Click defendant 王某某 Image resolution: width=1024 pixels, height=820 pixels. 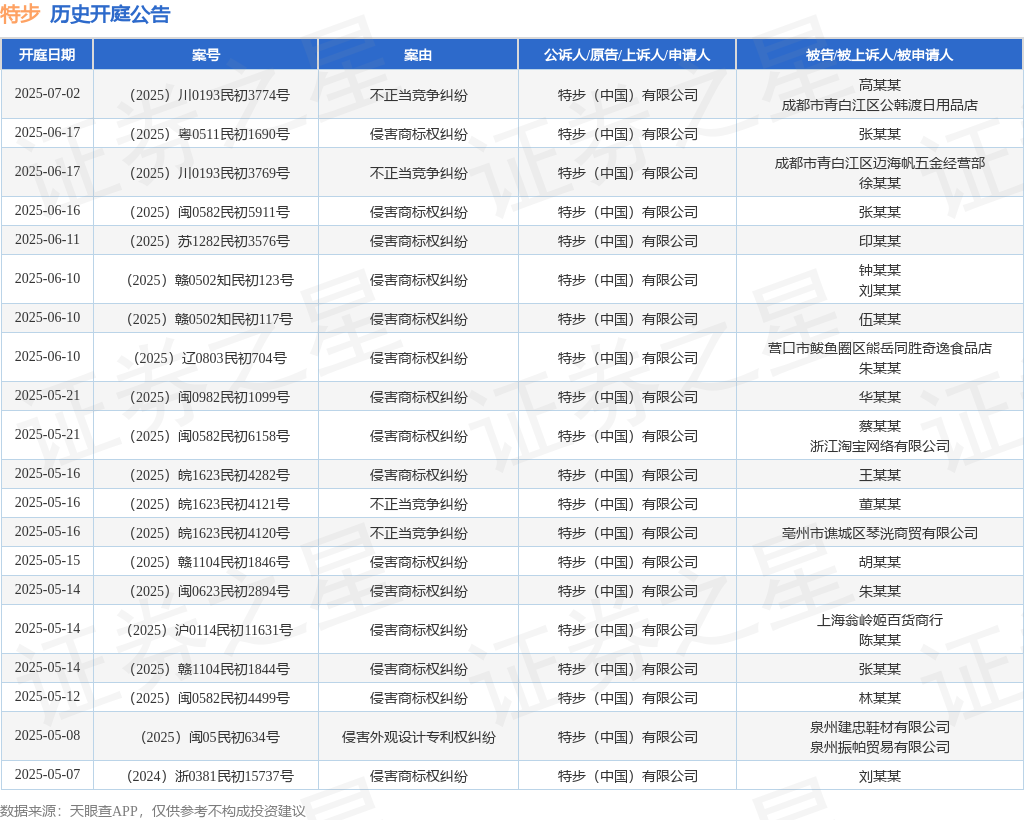[x=880, y=475]
